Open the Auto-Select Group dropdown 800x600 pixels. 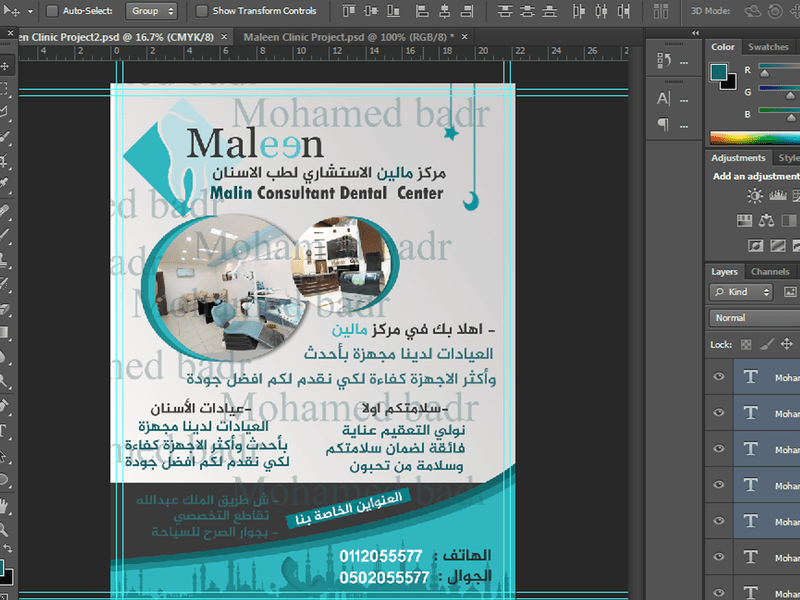point(152,11)
